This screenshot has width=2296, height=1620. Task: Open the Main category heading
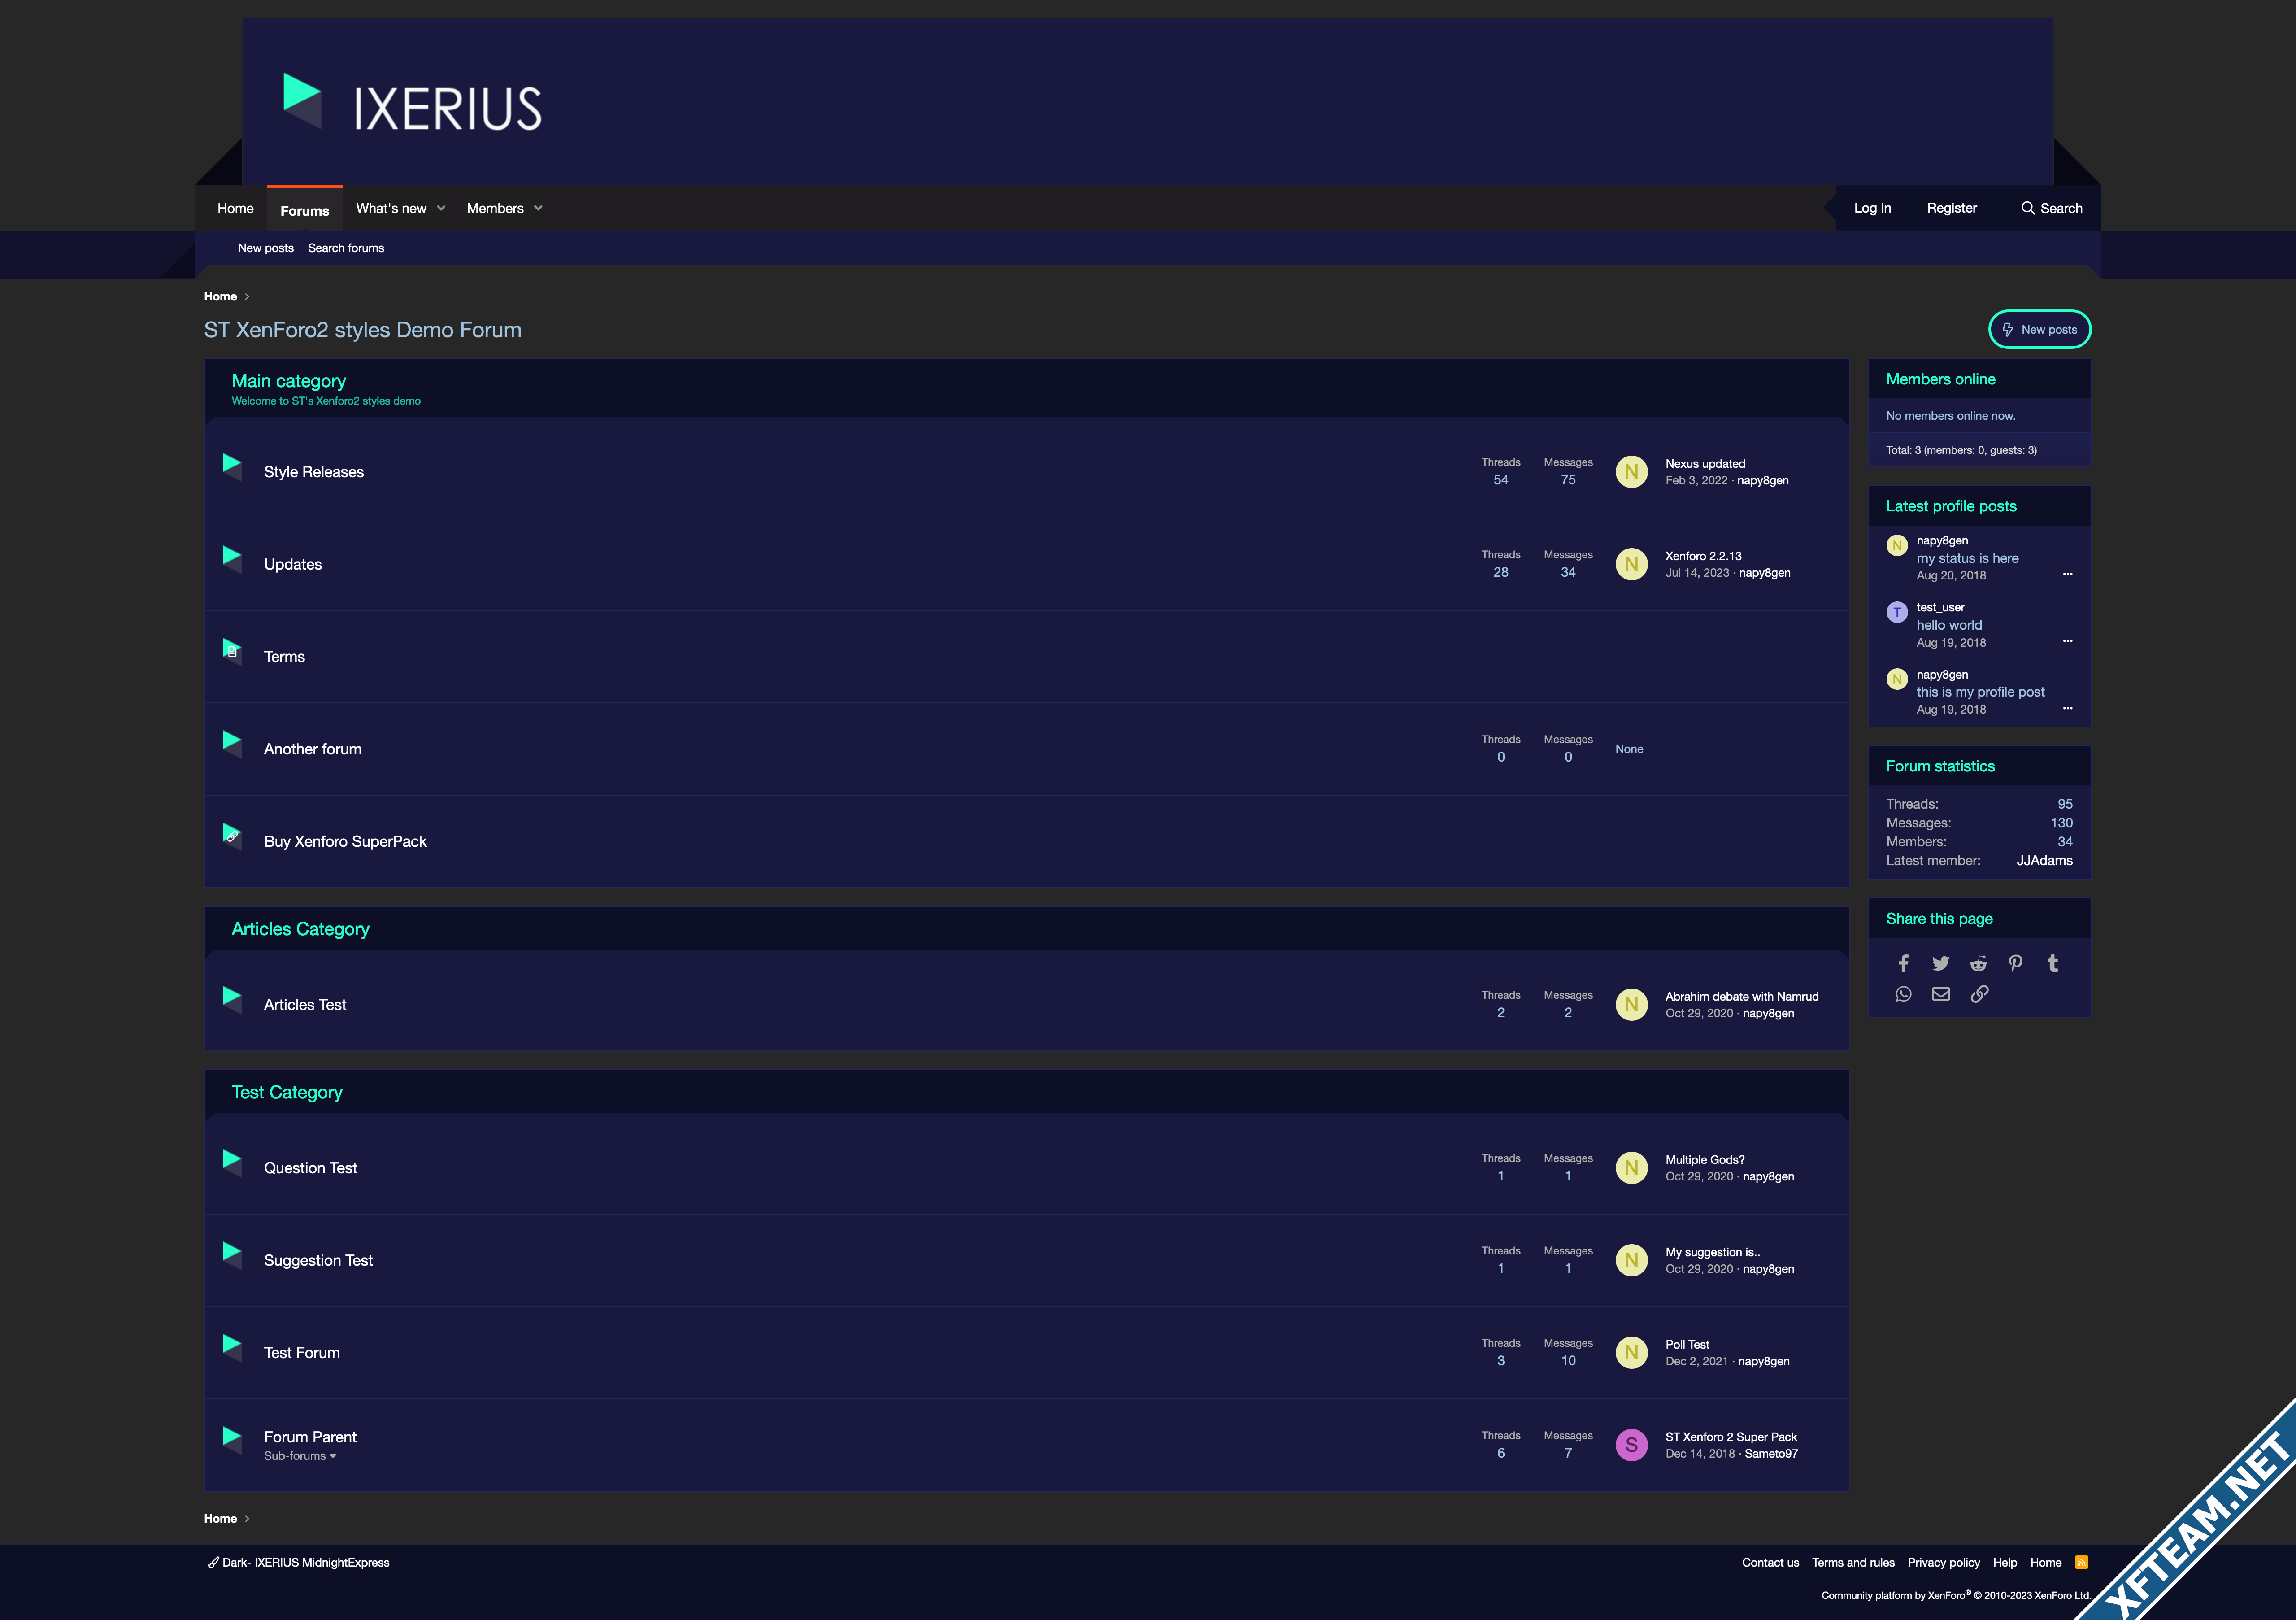click(x=289, y=381)
